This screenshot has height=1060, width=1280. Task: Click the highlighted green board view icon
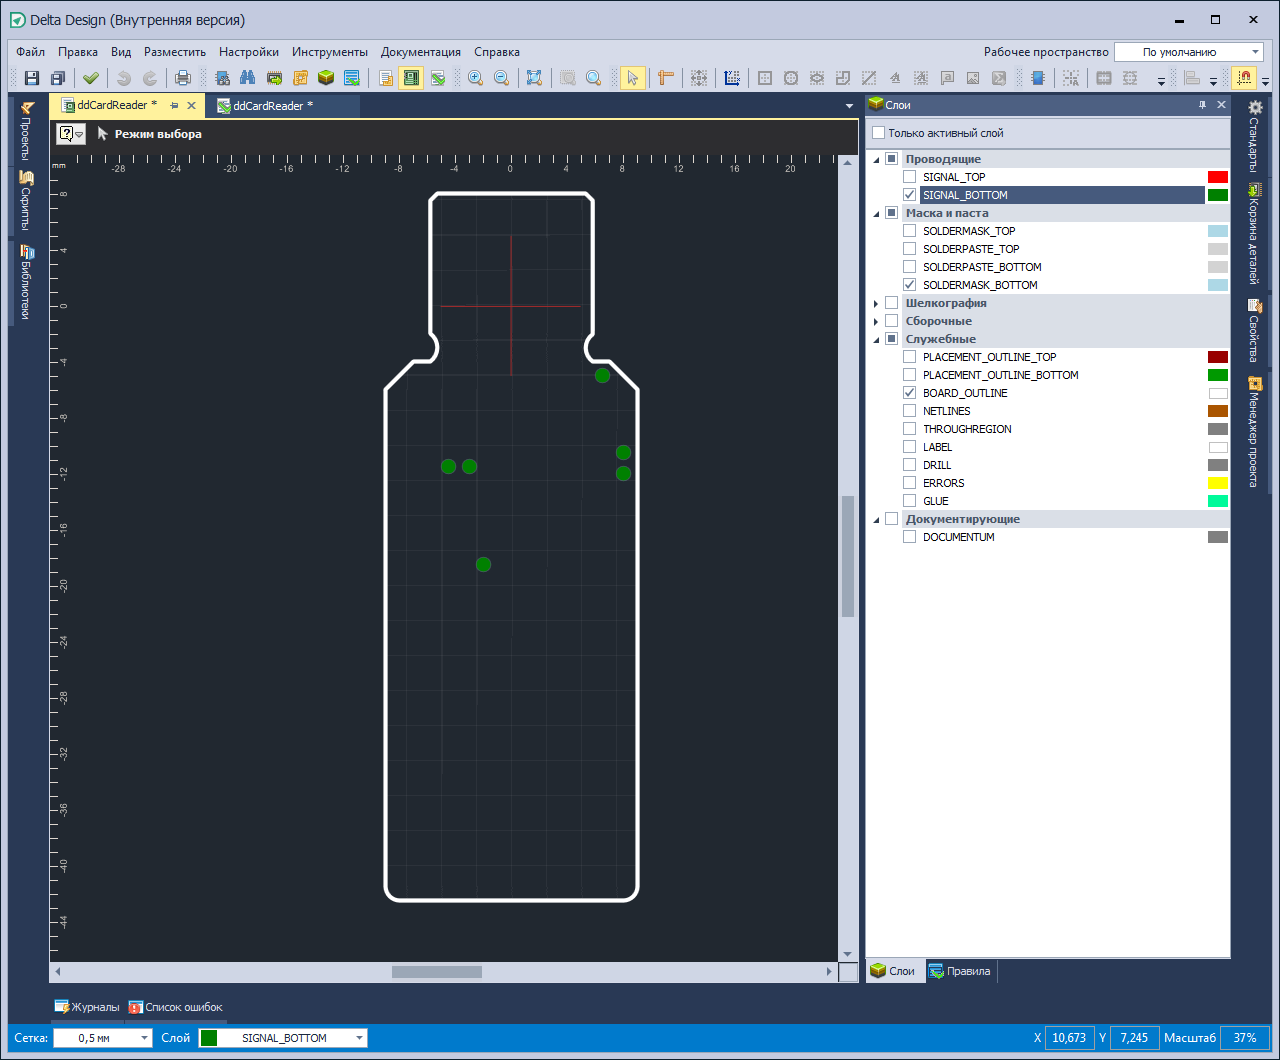[x=411, y=78]
